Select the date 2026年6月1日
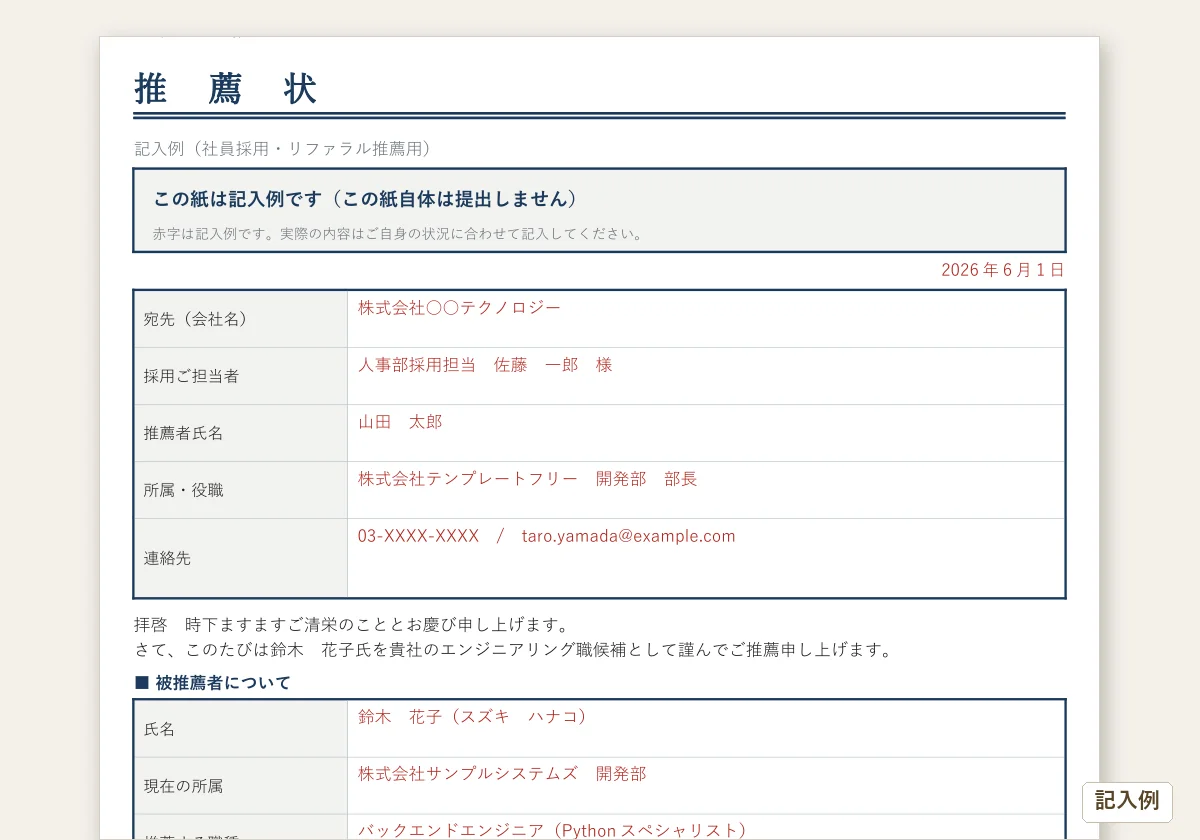 click(x=1003, y=270)
